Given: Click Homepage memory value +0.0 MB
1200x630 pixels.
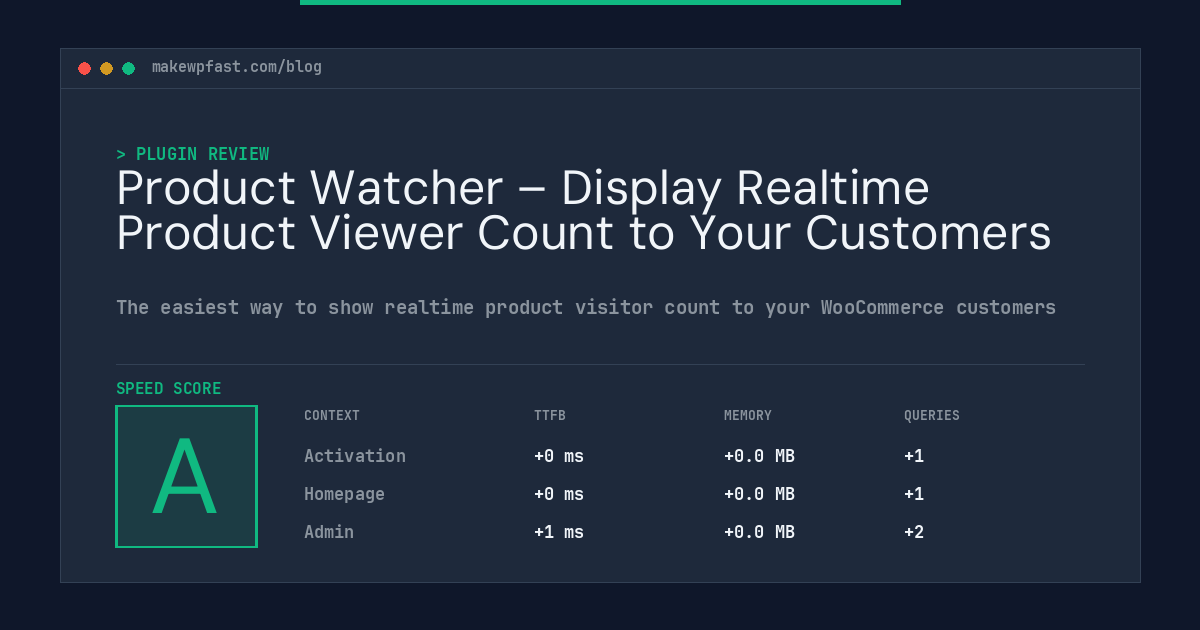Looking at the screenshot, I should [760, 494].
